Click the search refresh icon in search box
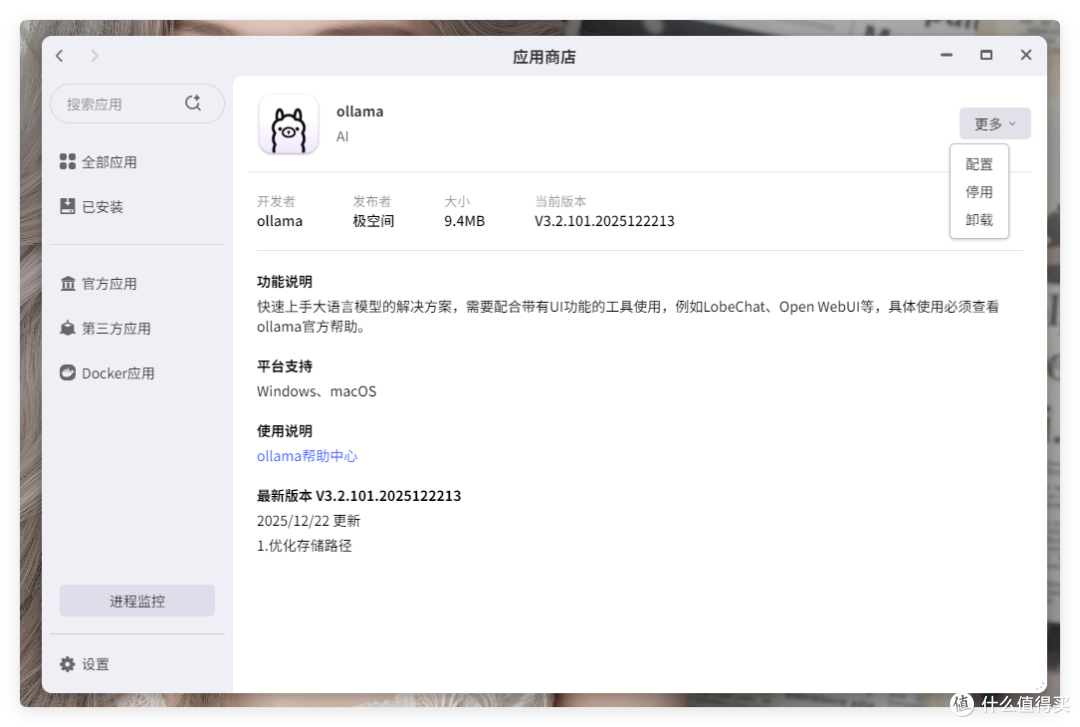 tap(193, 103)
